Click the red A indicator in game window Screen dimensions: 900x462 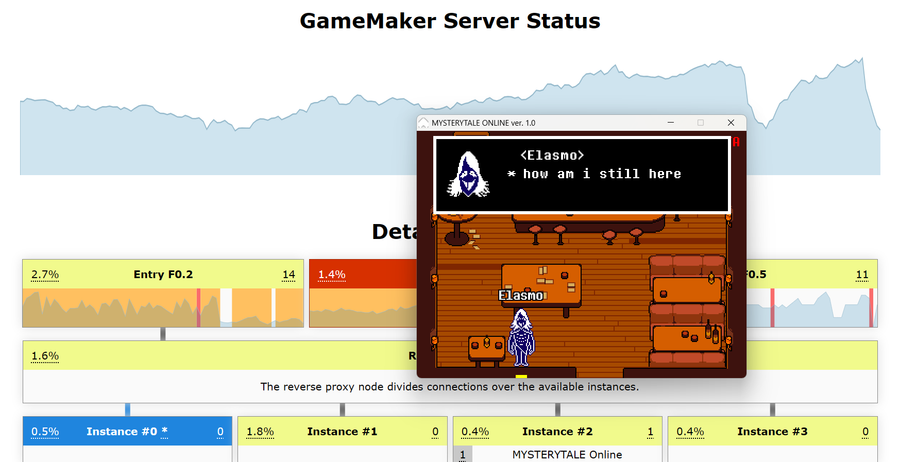pyautogui.click(x=736, y=141)
